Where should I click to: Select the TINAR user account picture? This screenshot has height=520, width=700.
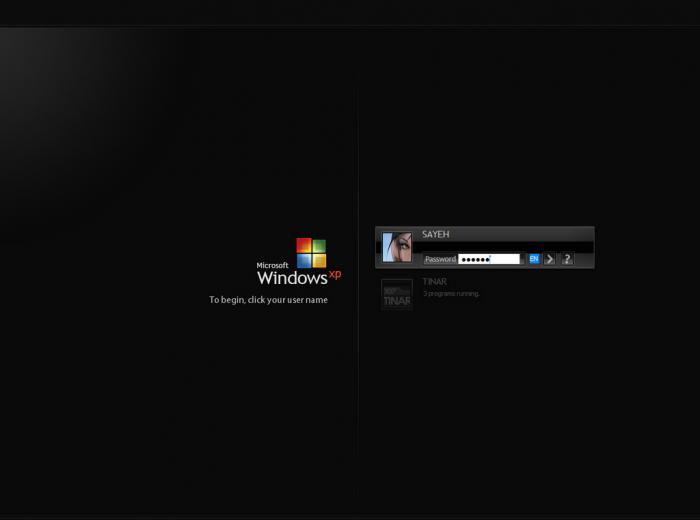[396, 294]
